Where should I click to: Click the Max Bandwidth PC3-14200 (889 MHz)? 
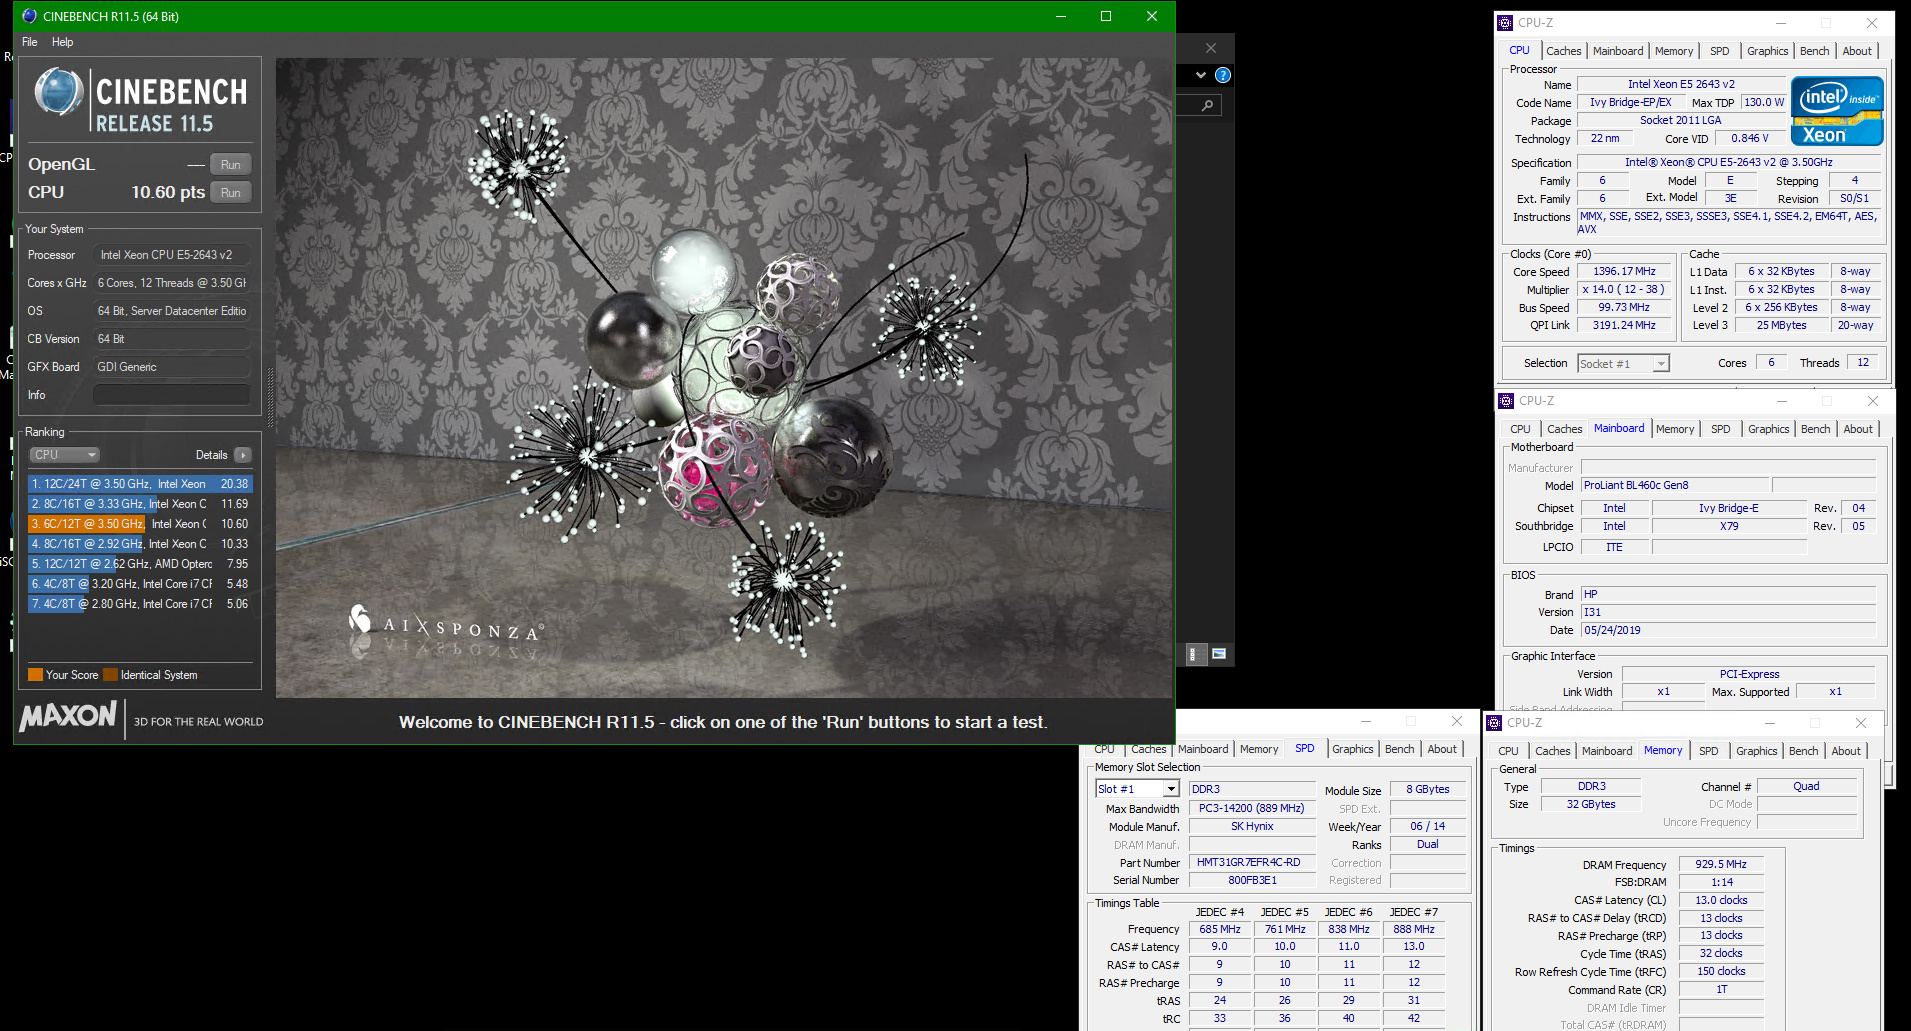pos(1252,809)
